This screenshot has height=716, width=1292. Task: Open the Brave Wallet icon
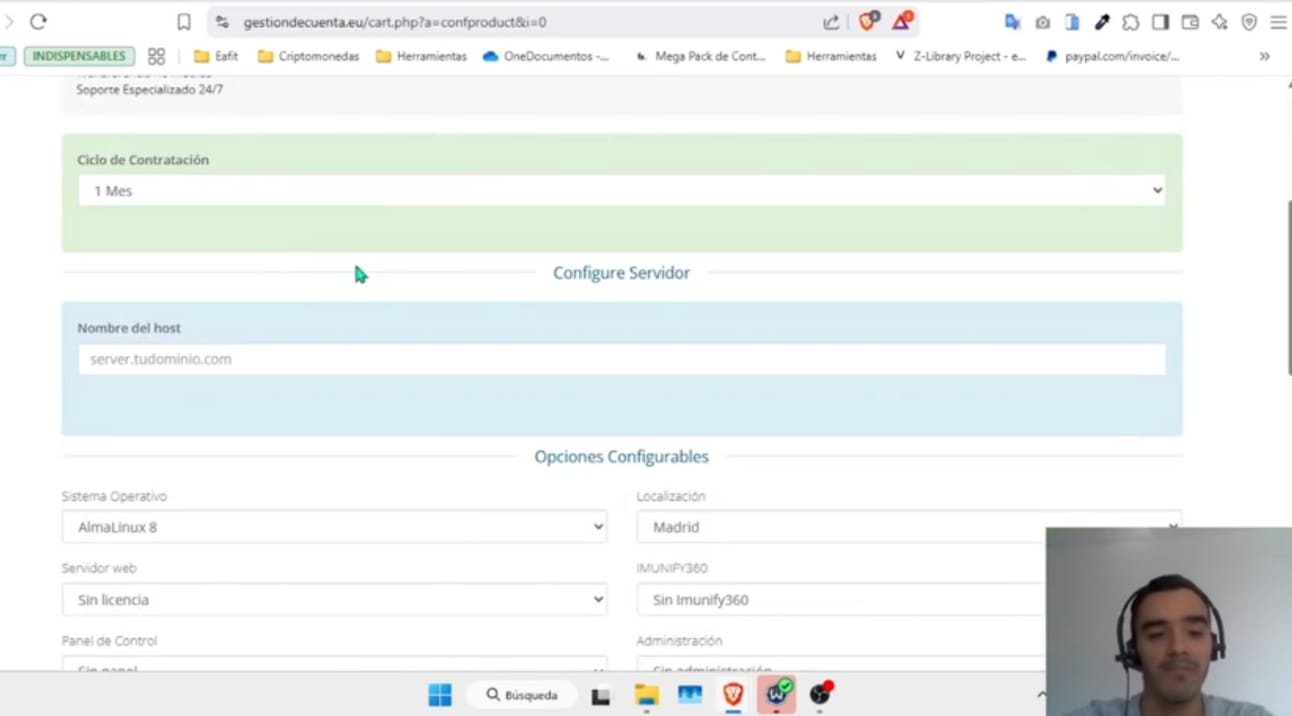tap(1190, 22)
